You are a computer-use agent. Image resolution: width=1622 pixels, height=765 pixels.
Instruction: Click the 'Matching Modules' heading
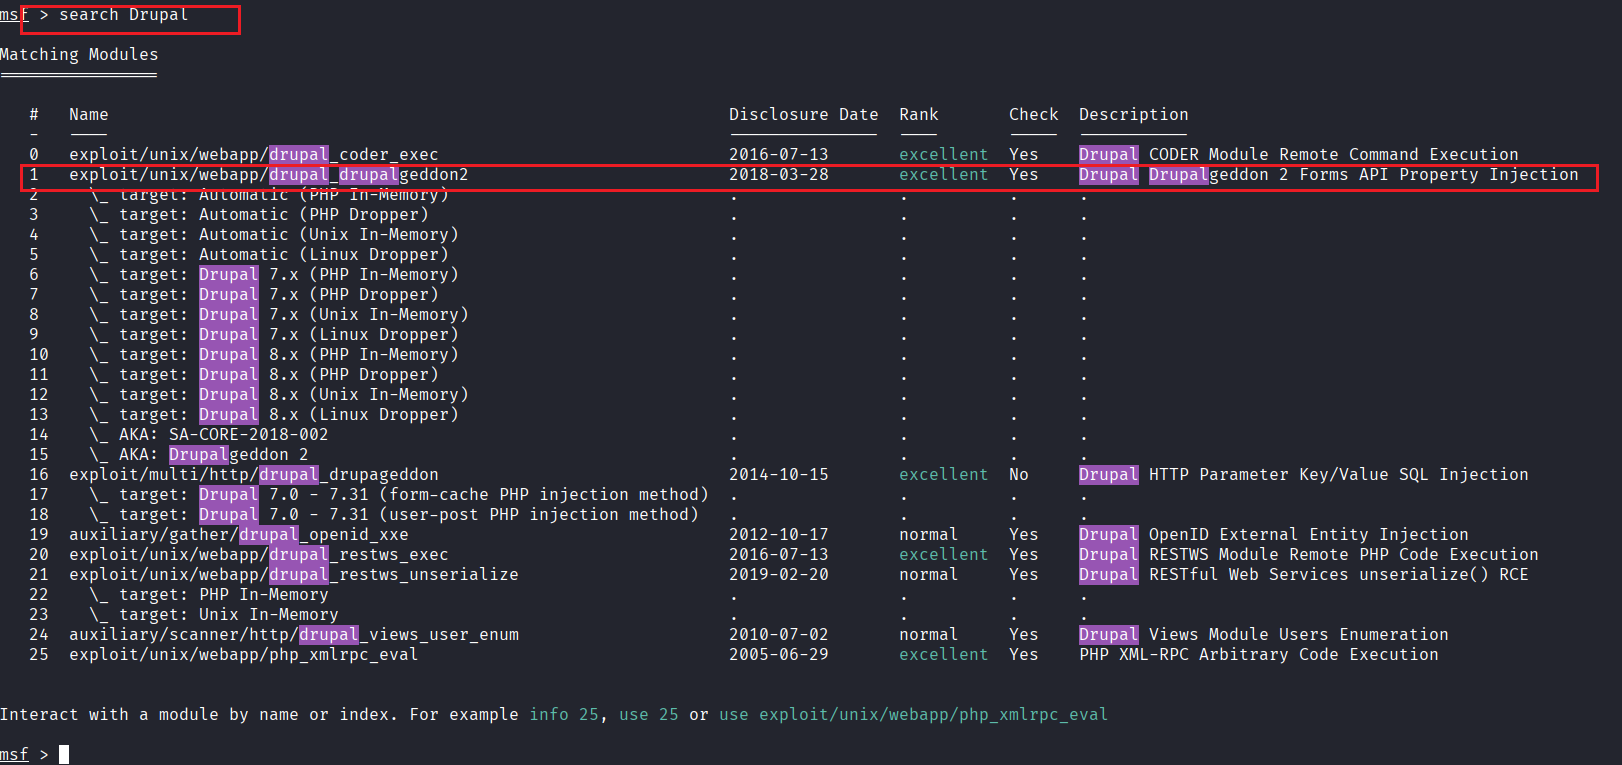(79, 55)
